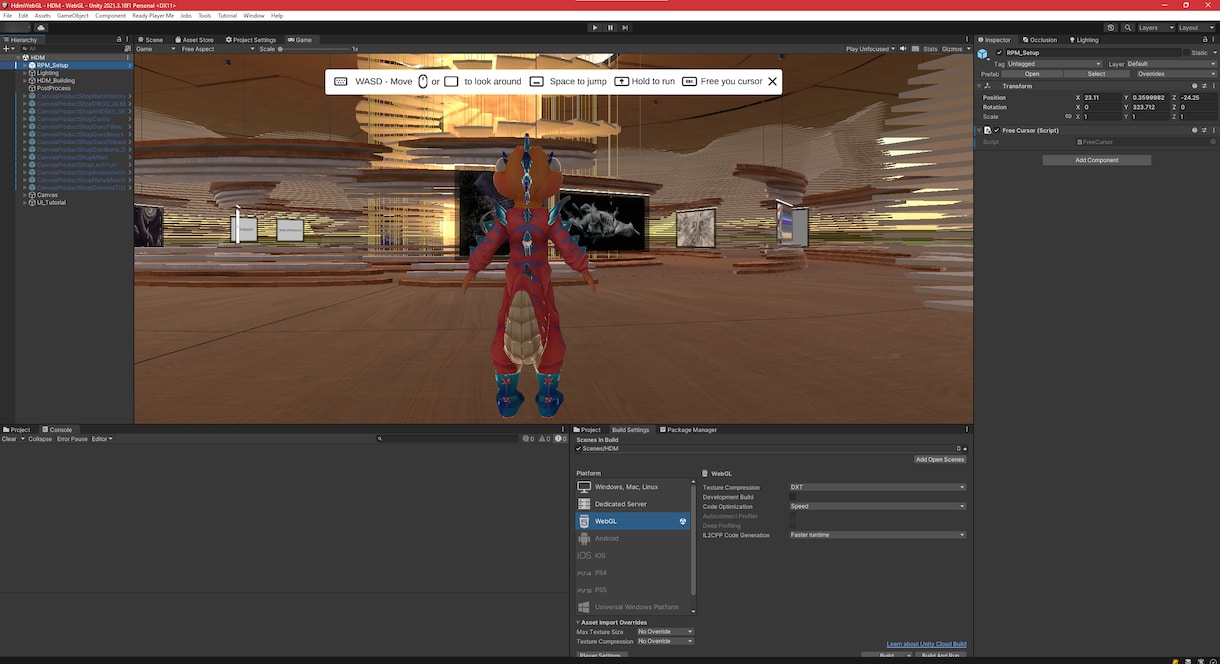Click the Hierarchy panel lock icon

coord(119,40)
